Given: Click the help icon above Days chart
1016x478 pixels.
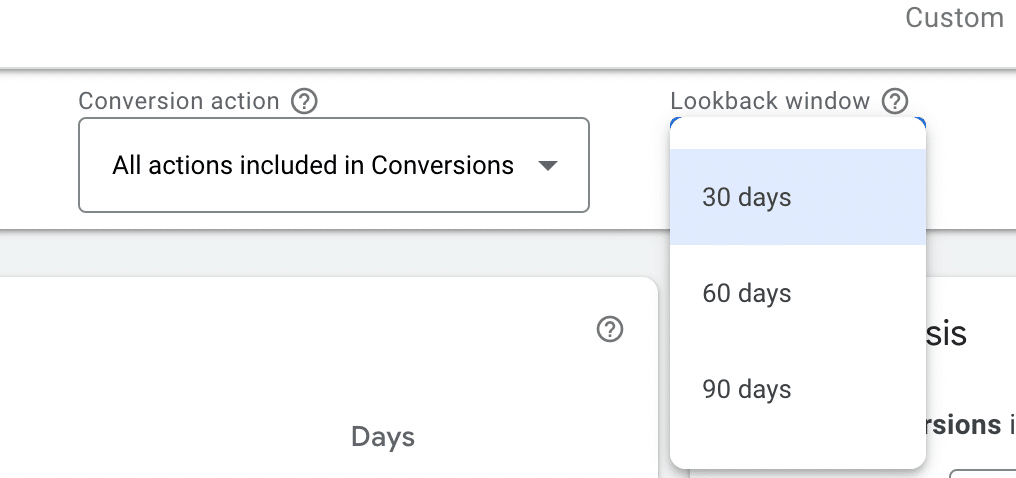Looking at the screenshot, I should (610, 329).
